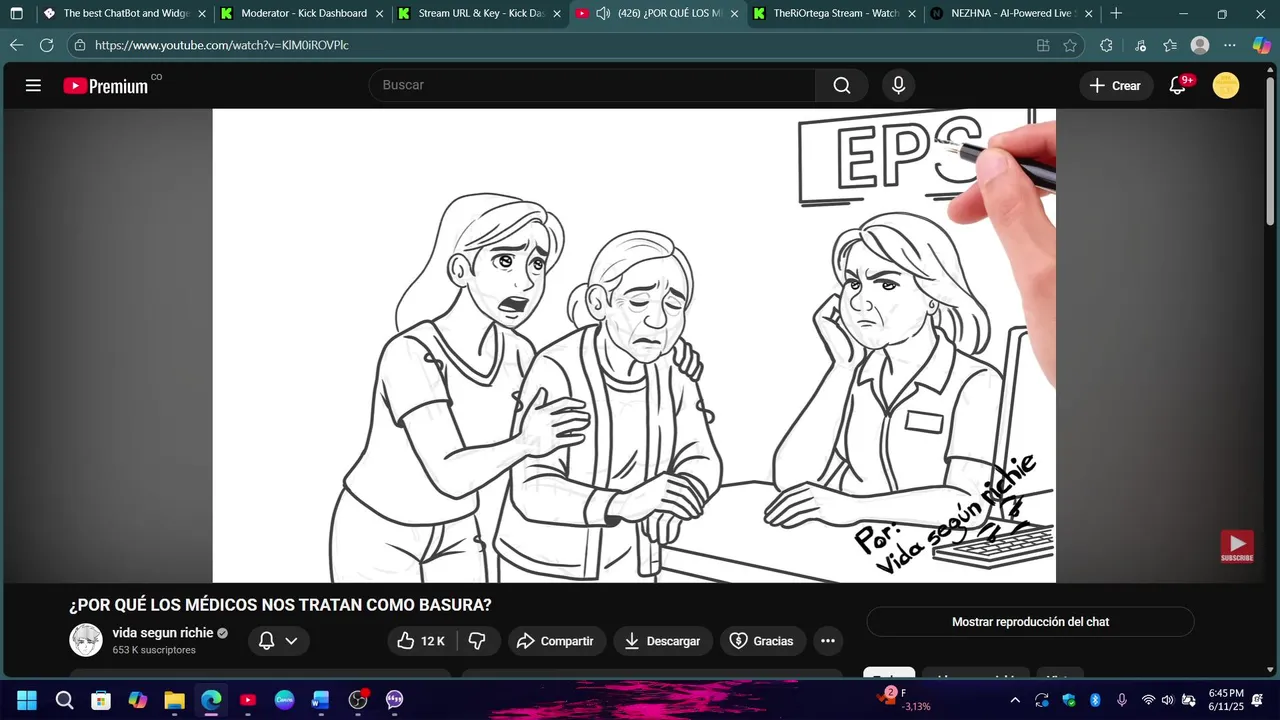The width and height of the screenshot is (1280, 720).
Task: Open split screen / apps icon in address bar
Action: (x=1043, y=45)
